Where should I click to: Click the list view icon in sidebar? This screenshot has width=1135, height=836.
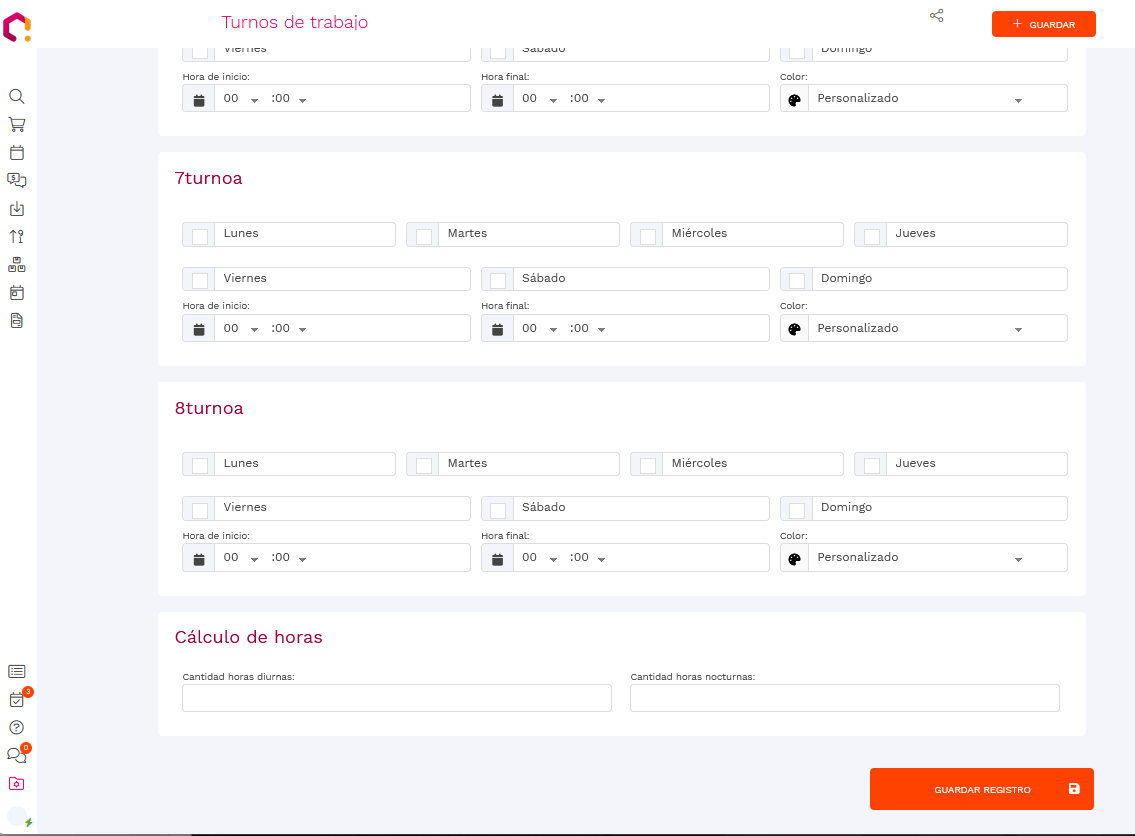tap(16, 672)
